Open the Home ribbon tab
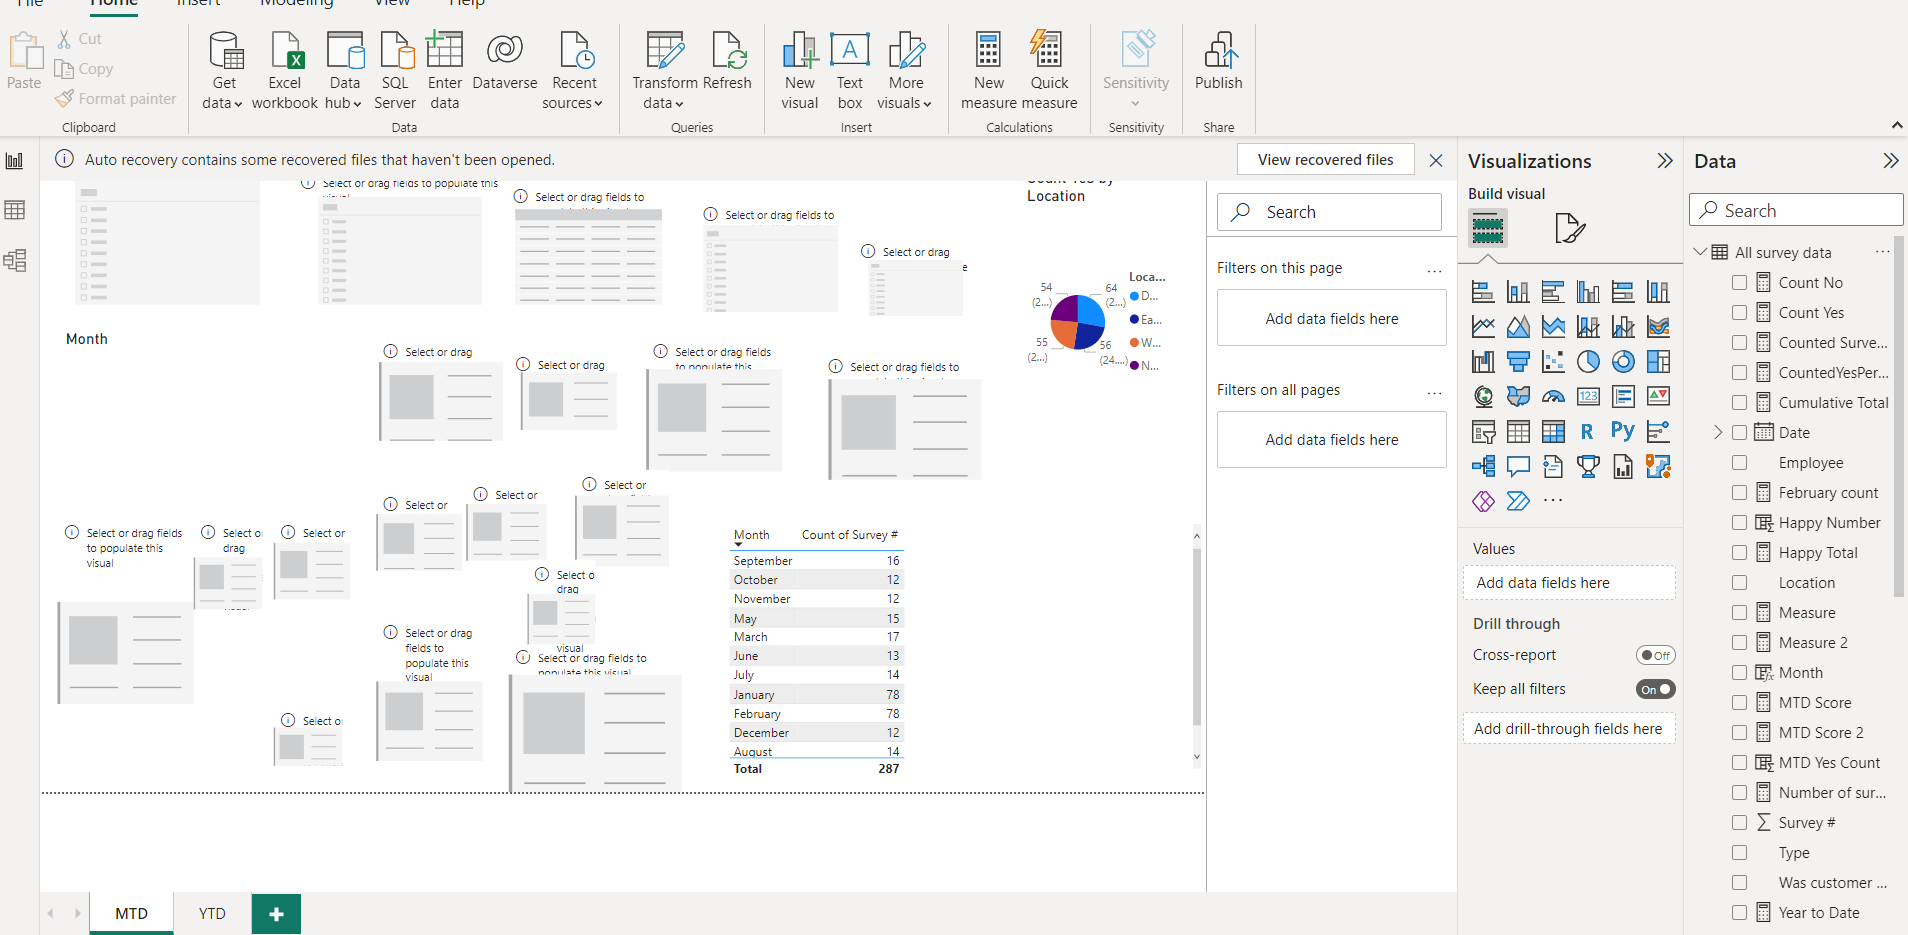Screen dimensions: 1908x935 [x=114, y=4]
